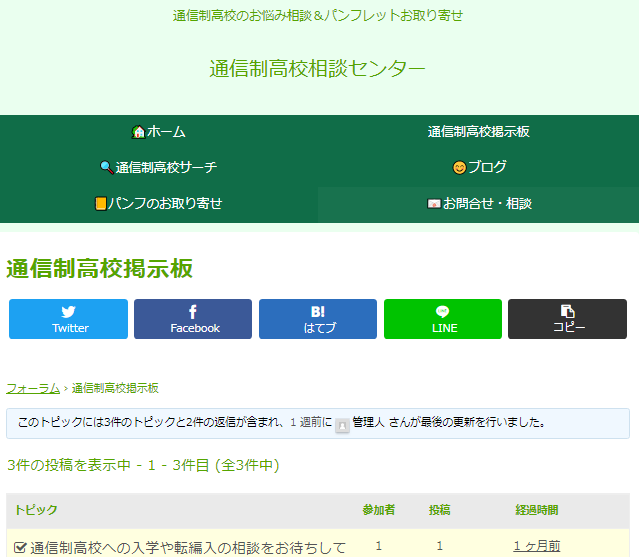This screenshot has height=557, width=639.
Task: Bookmark via the はてブ button
Action: click(318, 319)
